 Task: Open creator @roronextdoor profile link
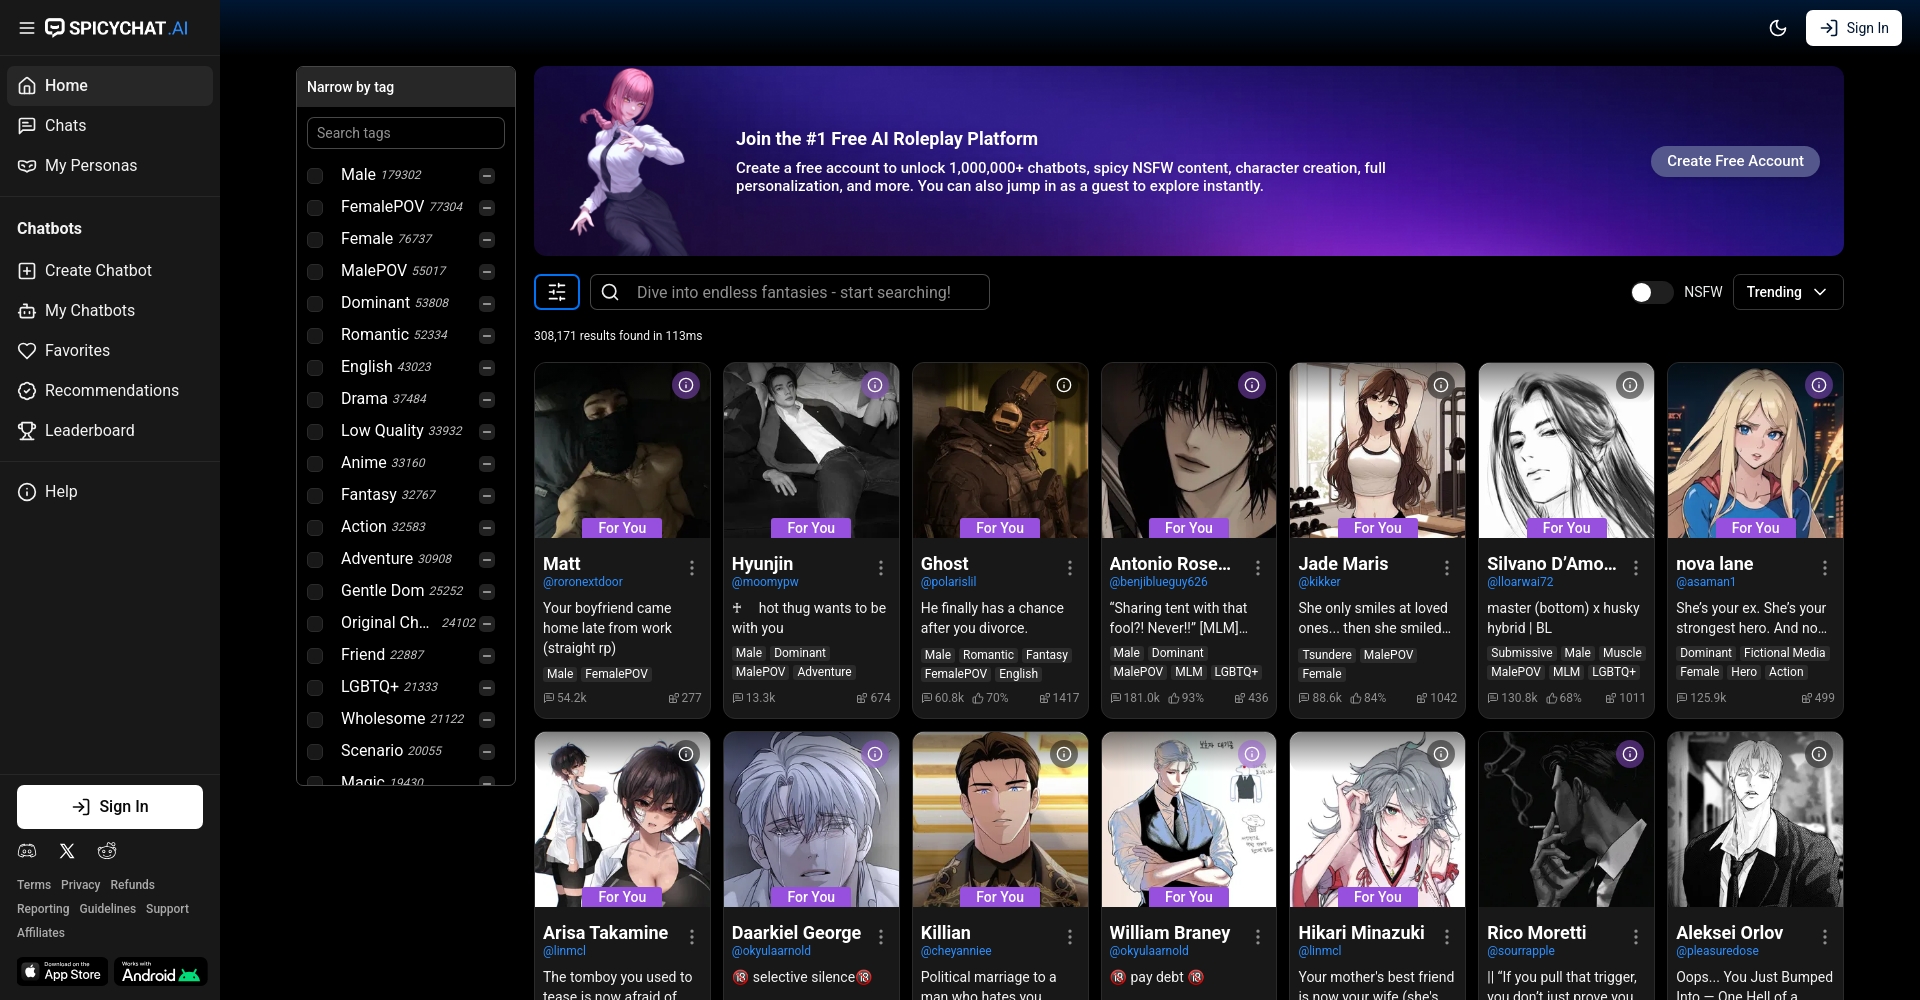coord(583,582)
